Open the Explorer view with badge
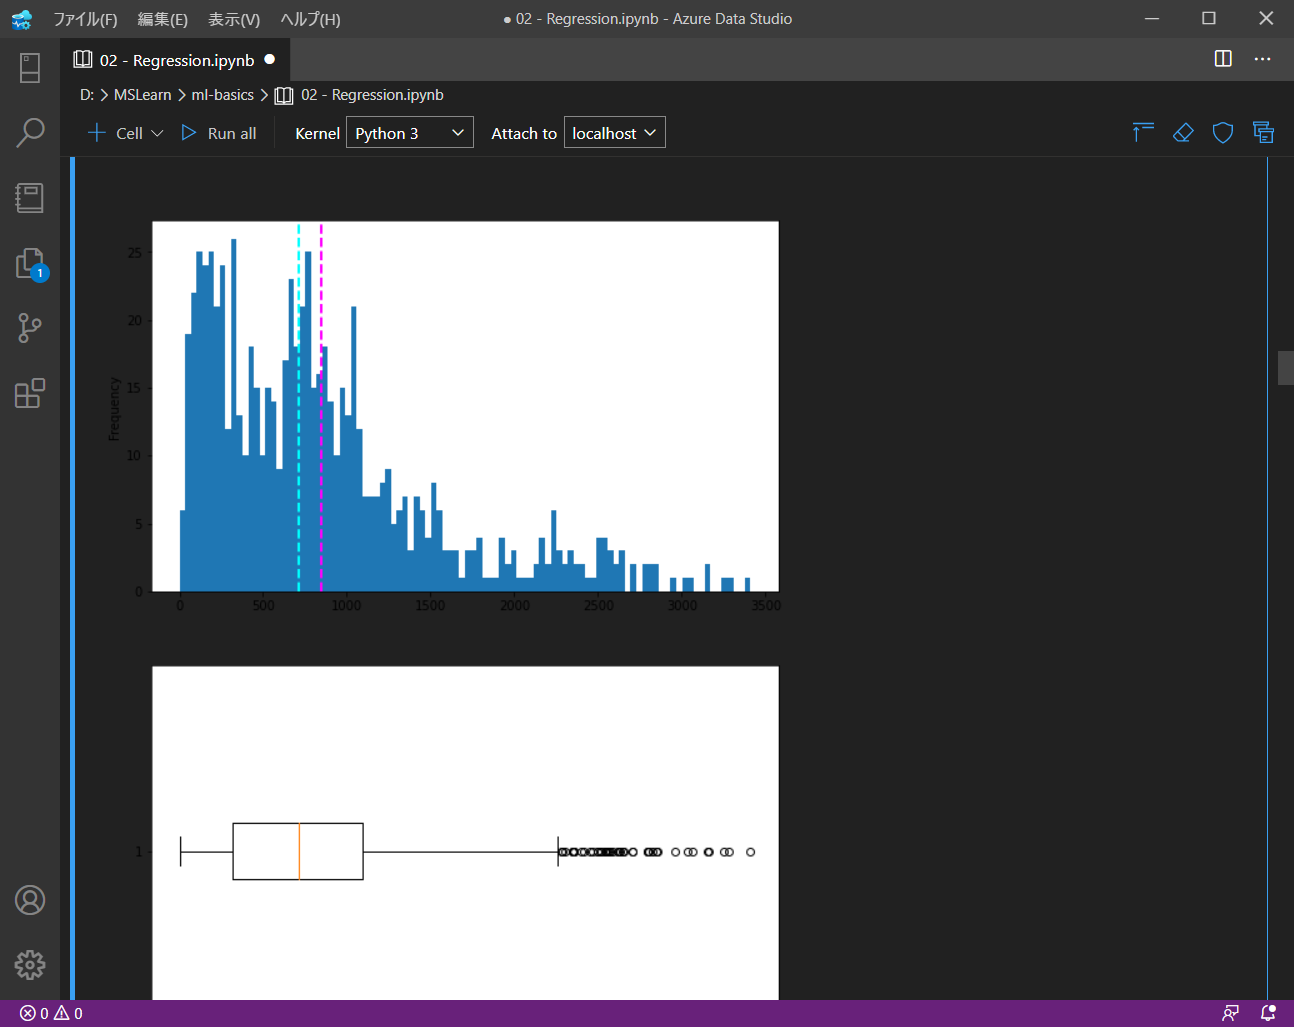 (x=30, y=264)
